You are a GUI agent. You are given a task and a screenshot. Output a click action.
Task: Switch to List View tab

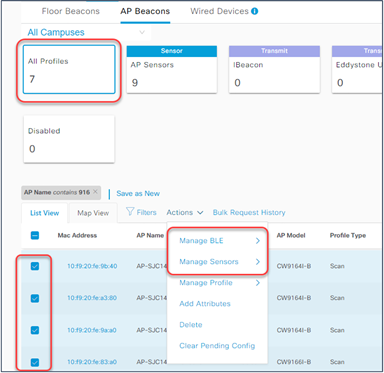(x=44, y=213)
